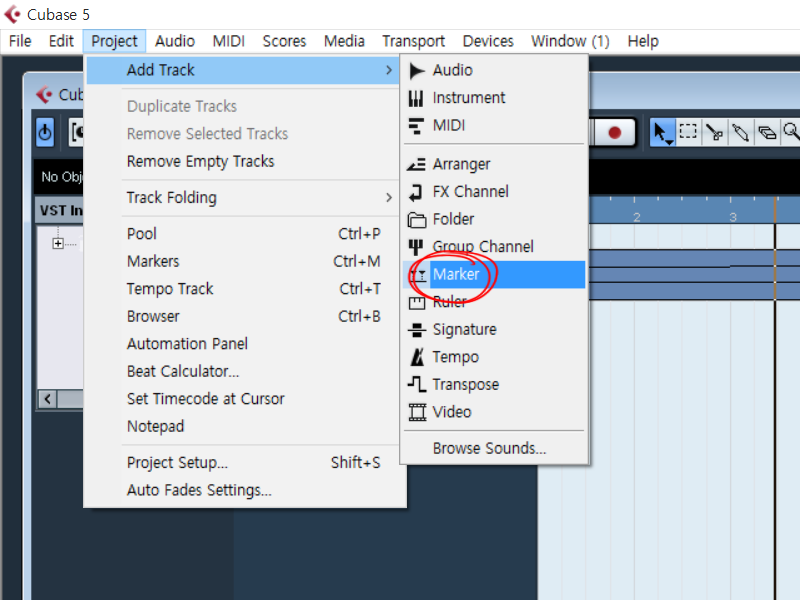Screen dimensions: 800x600
Task: Add an Audio track icon
Action: click(416, 70)
